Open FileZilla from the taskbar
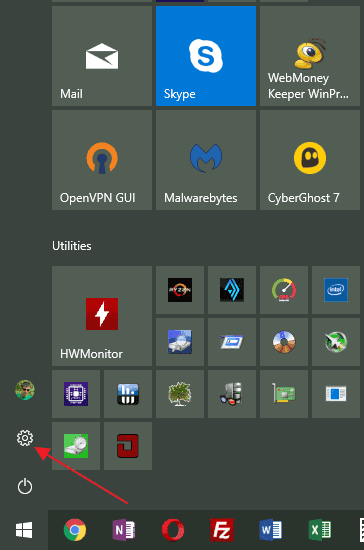 [x=222, y=530]
